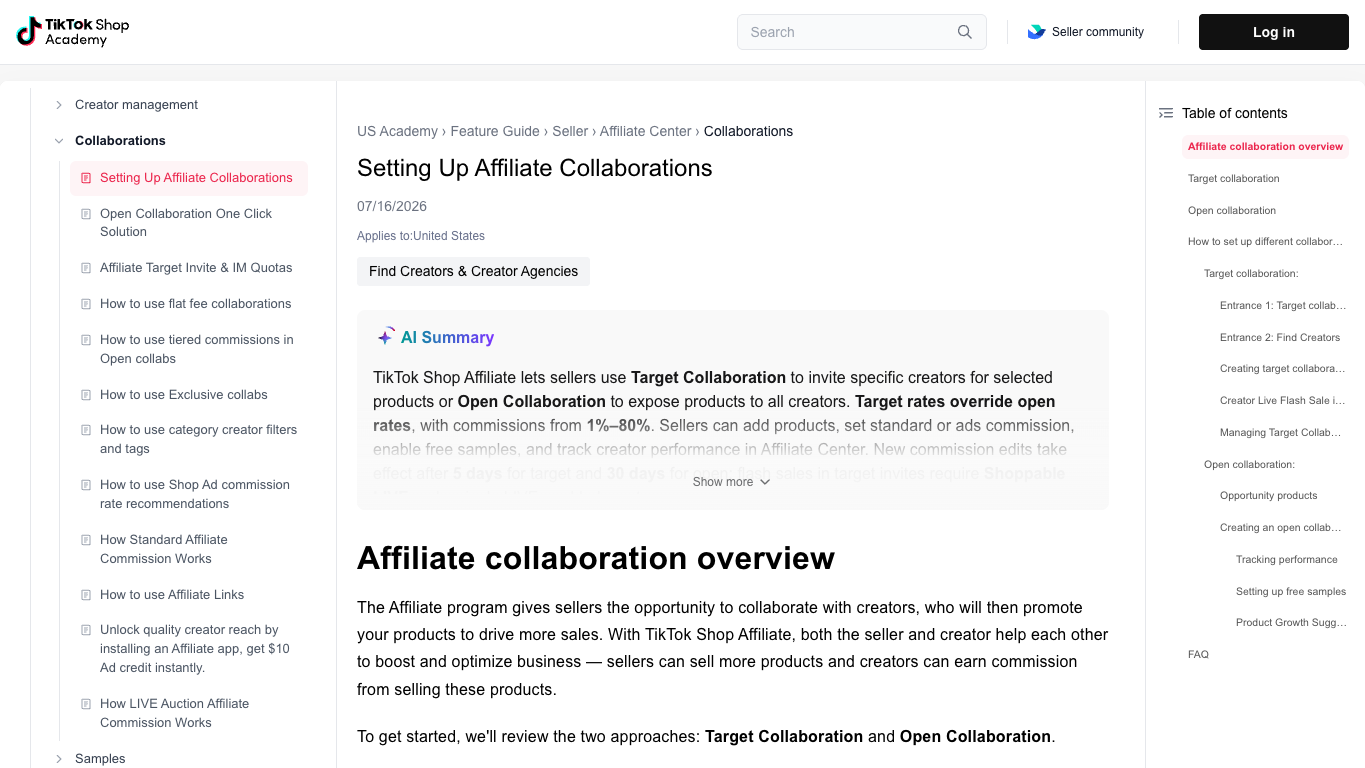Screen dimensions: 1365x768
Task: Click document icon beside Exclusive collabs item
Action: [86, 395]
